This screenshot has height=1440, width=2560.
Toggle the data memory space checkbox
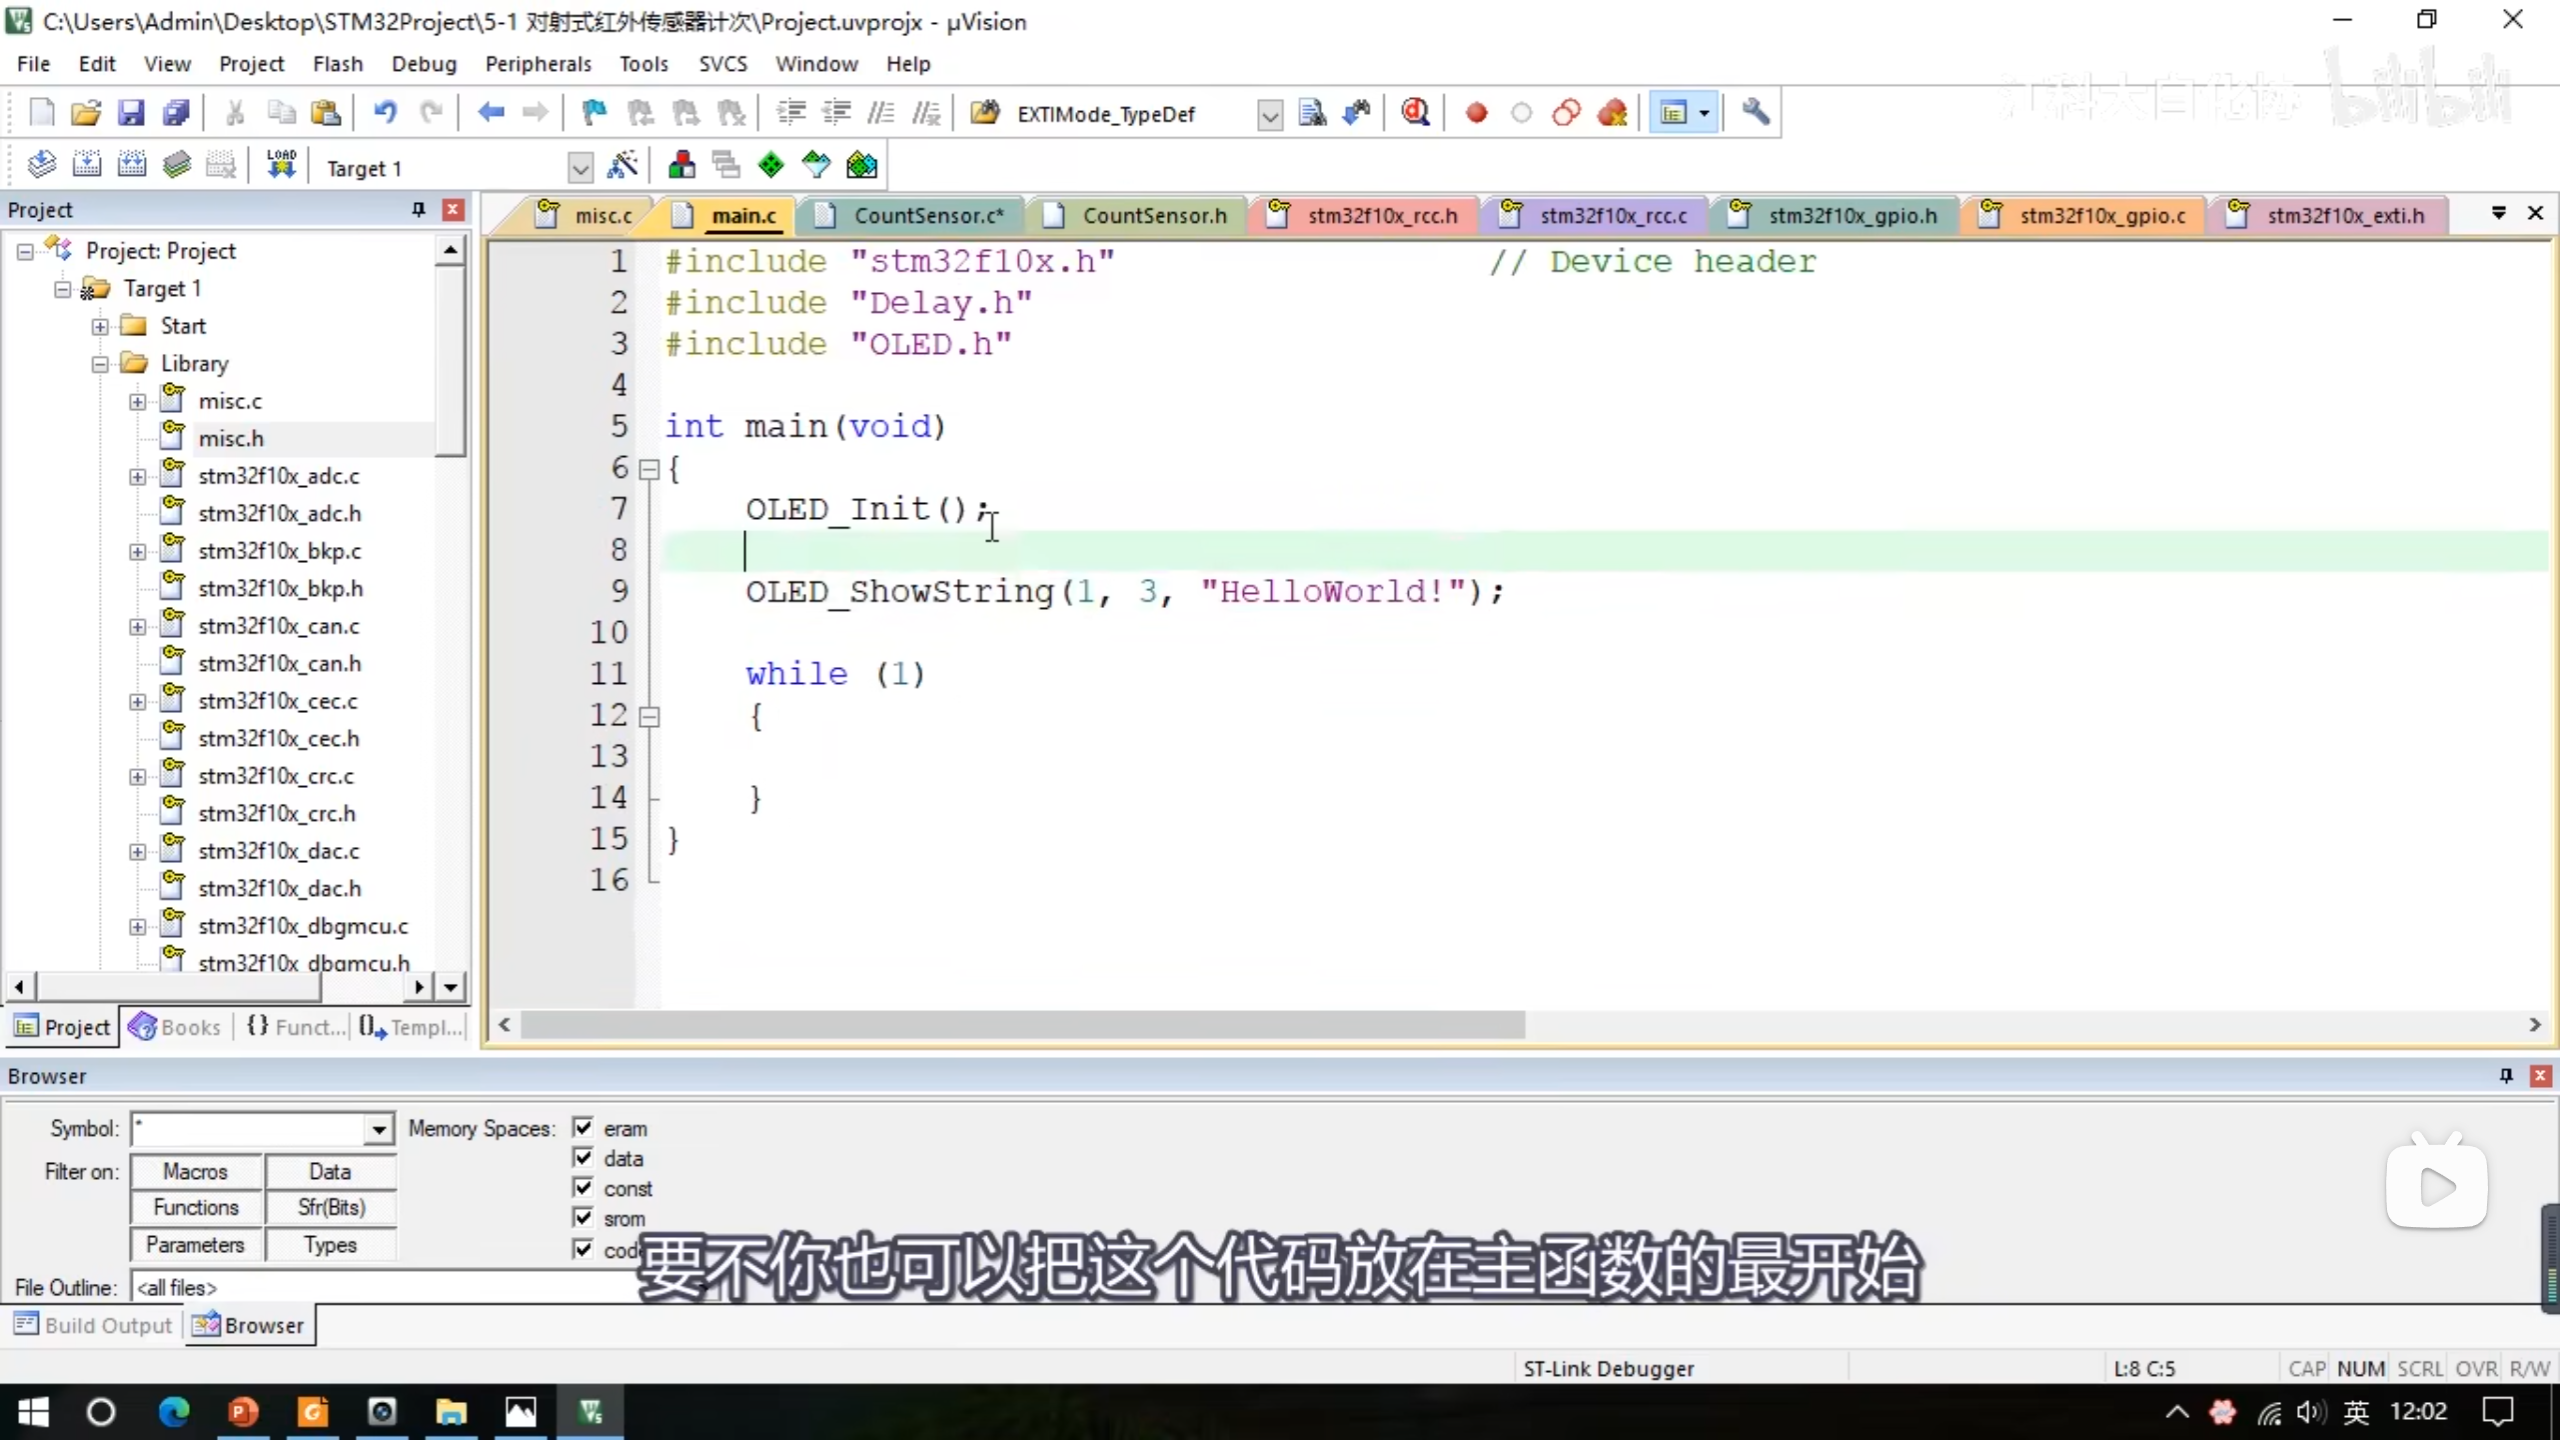pyautogui.click(x=583, y=1157)
